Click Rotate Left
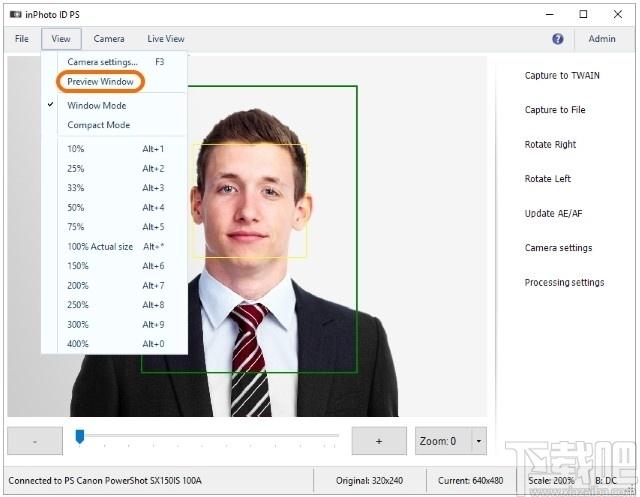 (548, 179)
